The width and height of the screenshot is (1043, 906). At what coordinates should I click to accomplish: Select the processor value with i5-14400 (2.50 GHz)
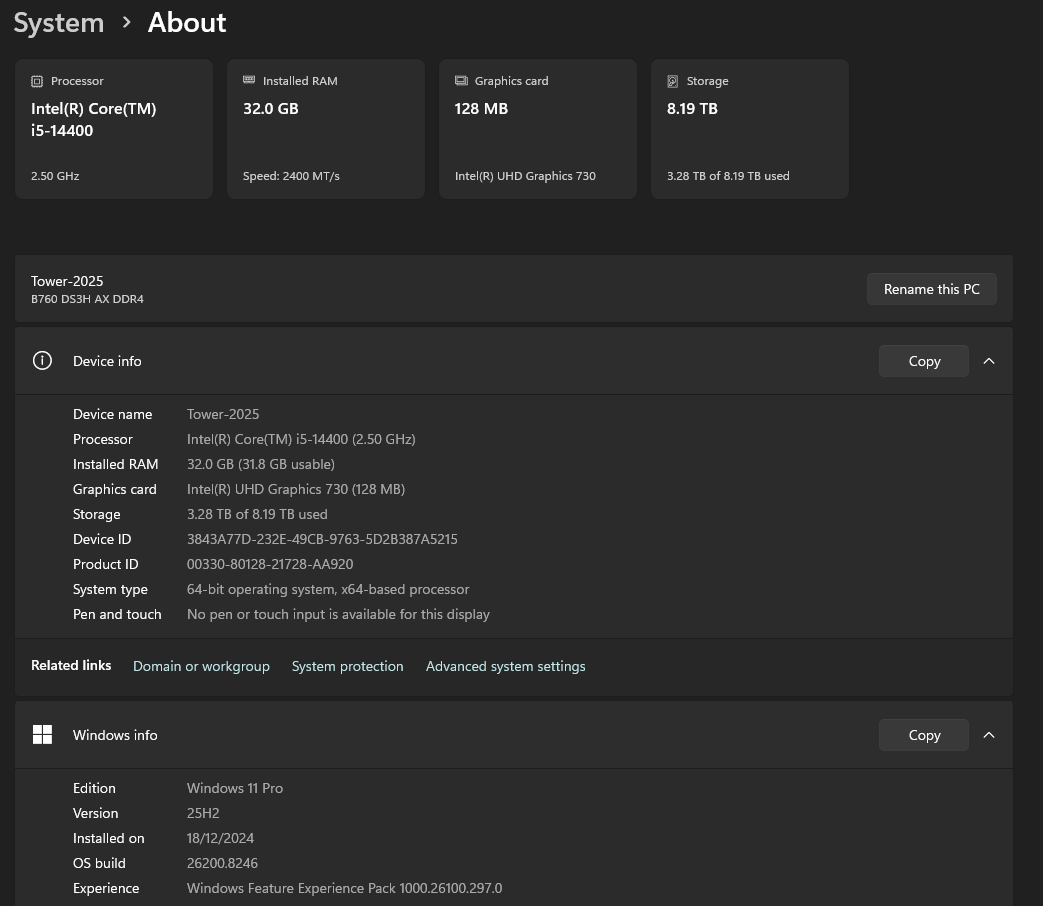click(x=301, y=439)
